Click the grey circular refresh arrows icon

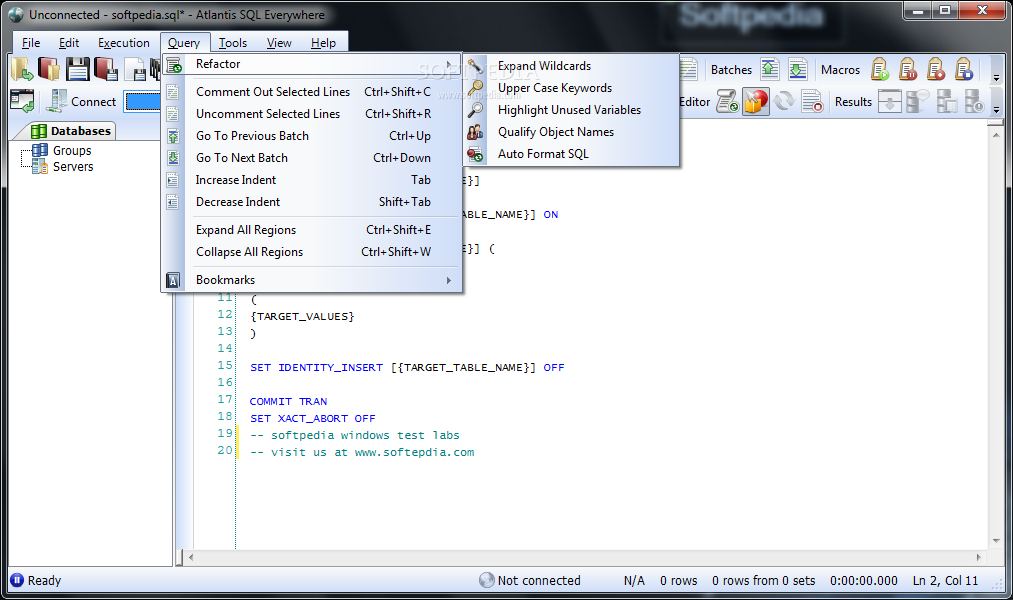coord(784,101)
